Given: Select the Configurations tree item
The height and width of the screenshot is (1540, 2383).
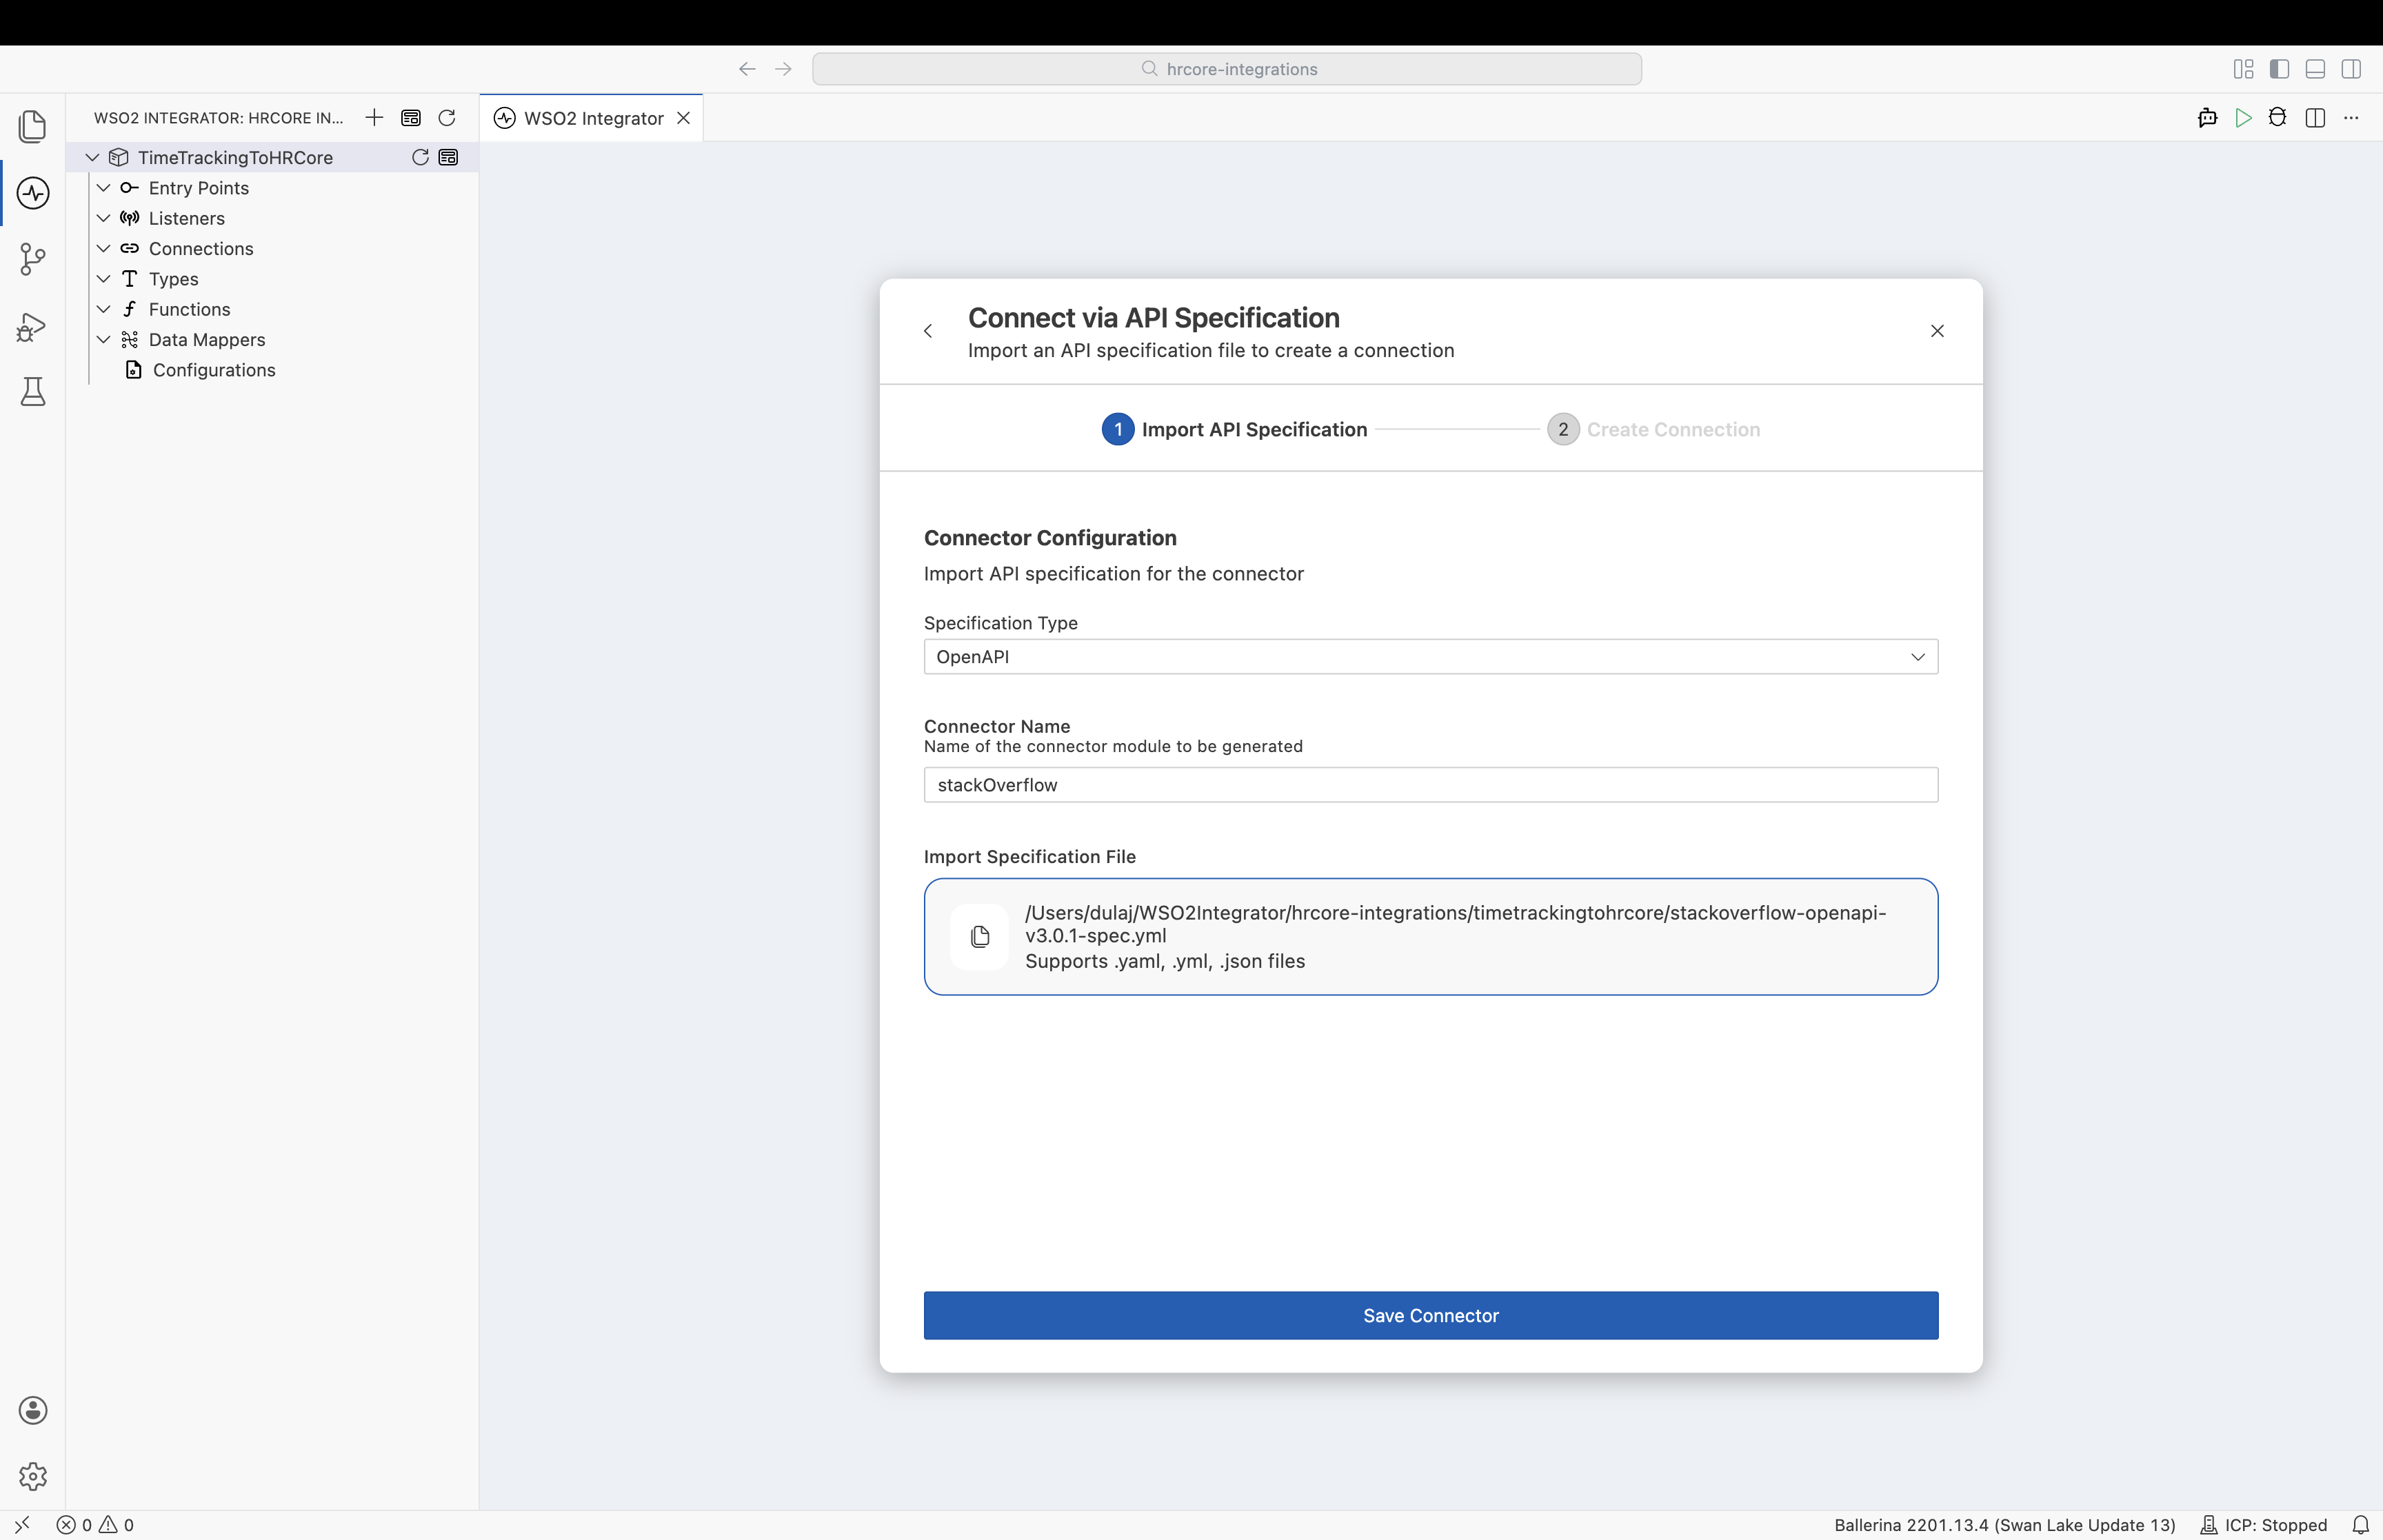Looking at the screenshot, I should 213,370.
